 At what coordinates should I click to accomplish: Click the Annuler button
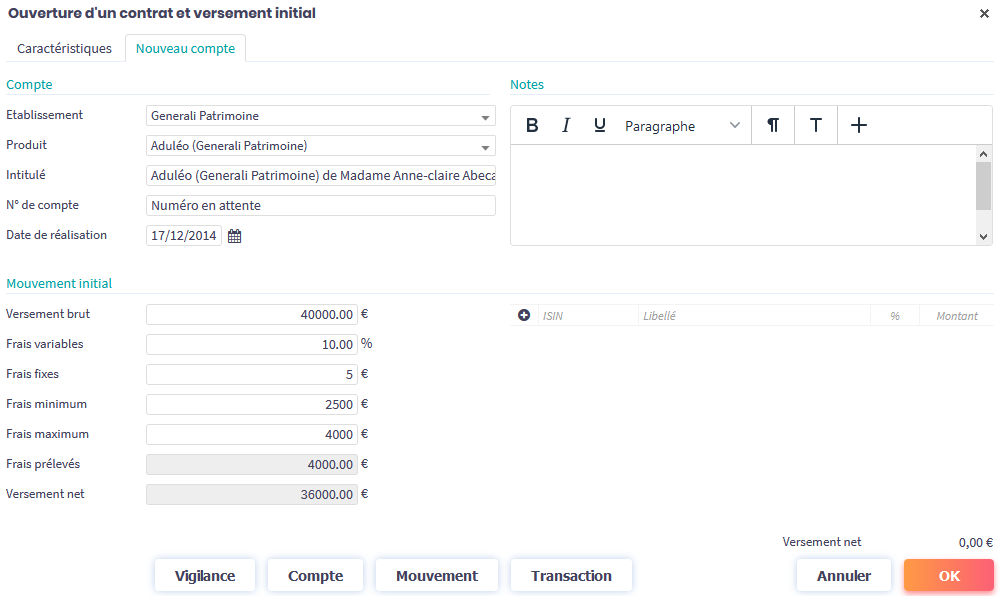click(843, 576)
